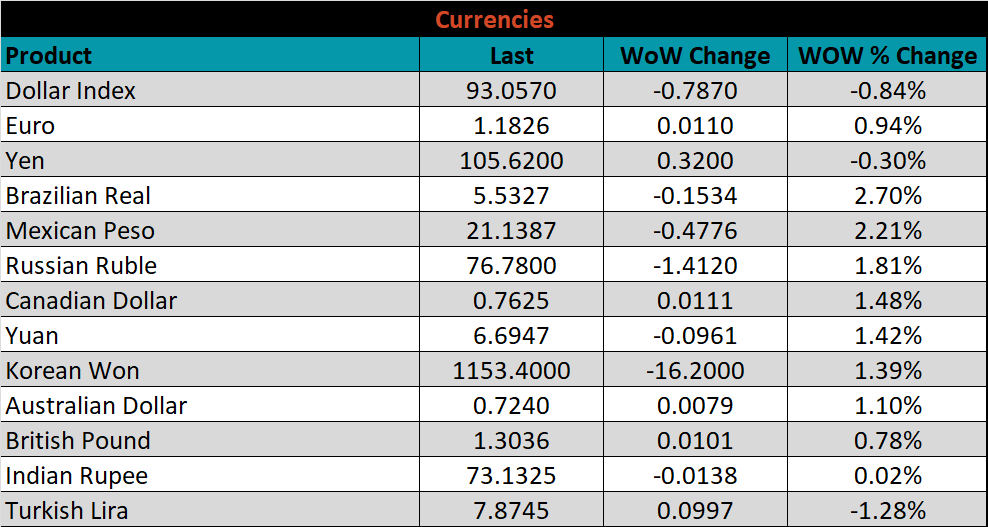Select Korean Won last value 1153.4000
Viewport: 988px width, 527px height.
511,371
